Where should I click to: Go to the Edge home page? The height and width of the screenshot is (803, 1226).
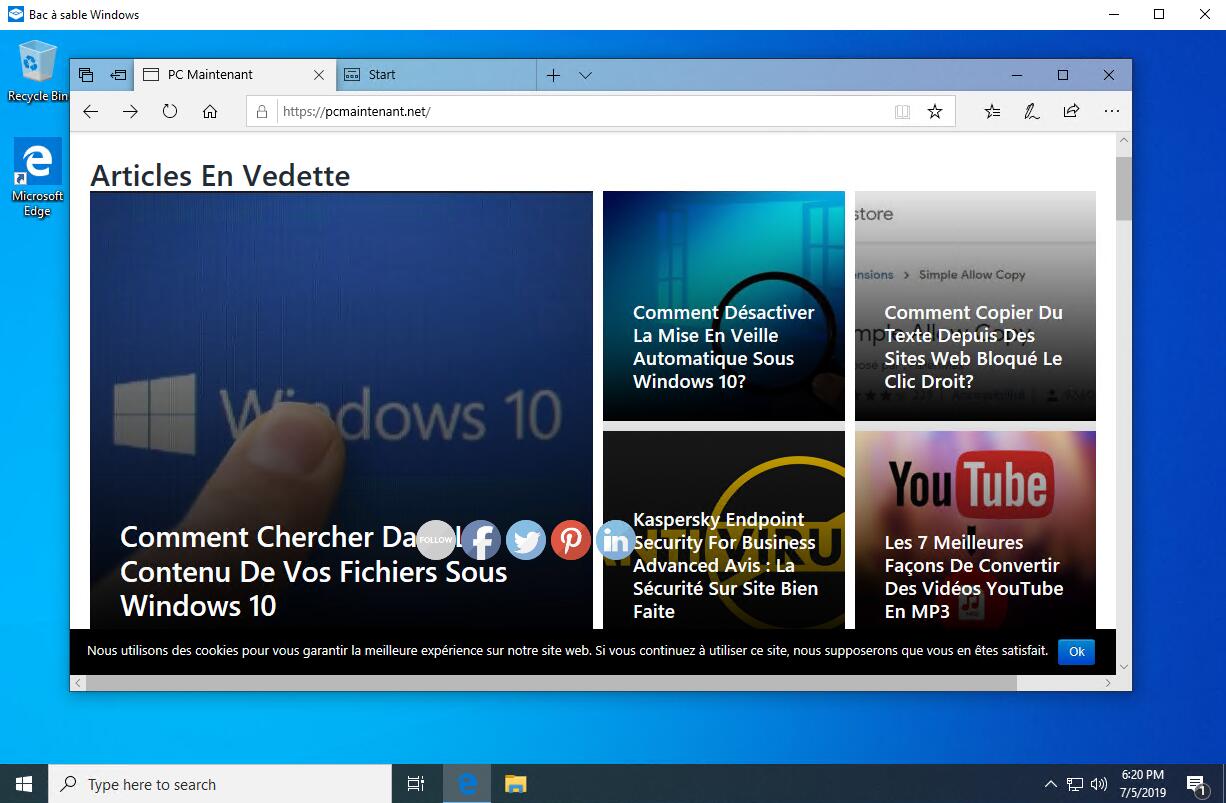210,111
